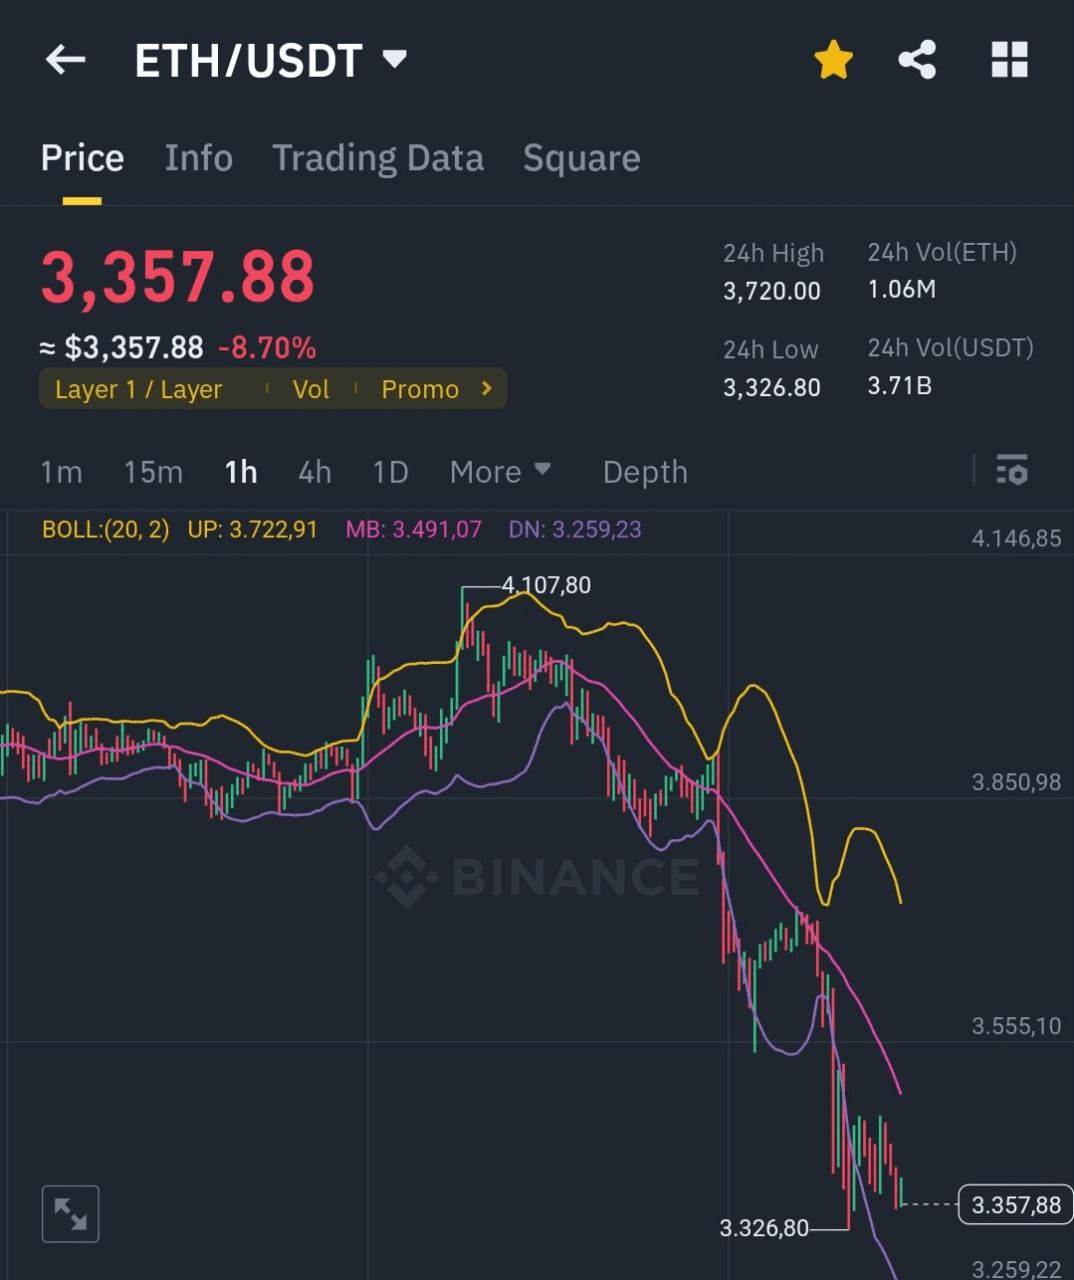1074x1280 pixels.
Task: Switch to the Trading Data tab
Action: click(378, 158)
